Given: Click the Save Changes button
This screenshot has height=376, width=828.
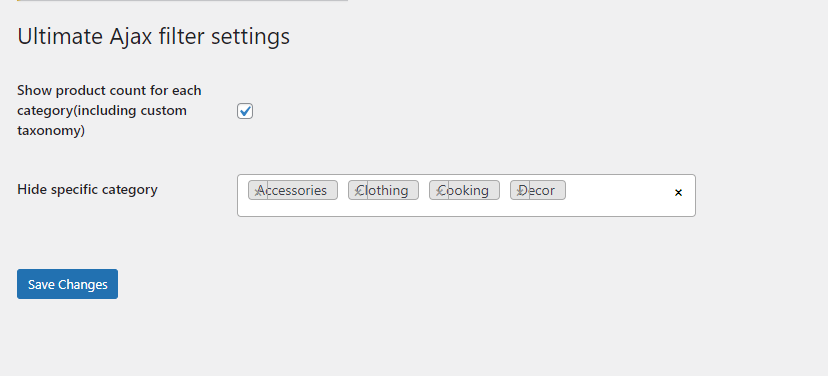Looking at the screenshot, I should coord(68,284).
